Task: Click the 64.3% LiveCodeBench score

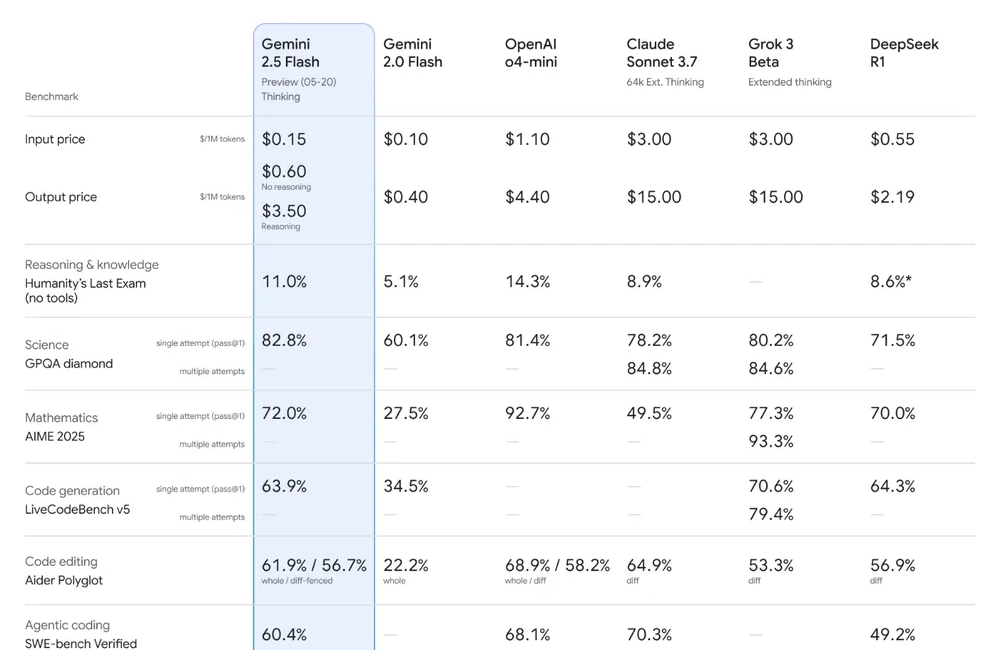Action: (892, 486)
